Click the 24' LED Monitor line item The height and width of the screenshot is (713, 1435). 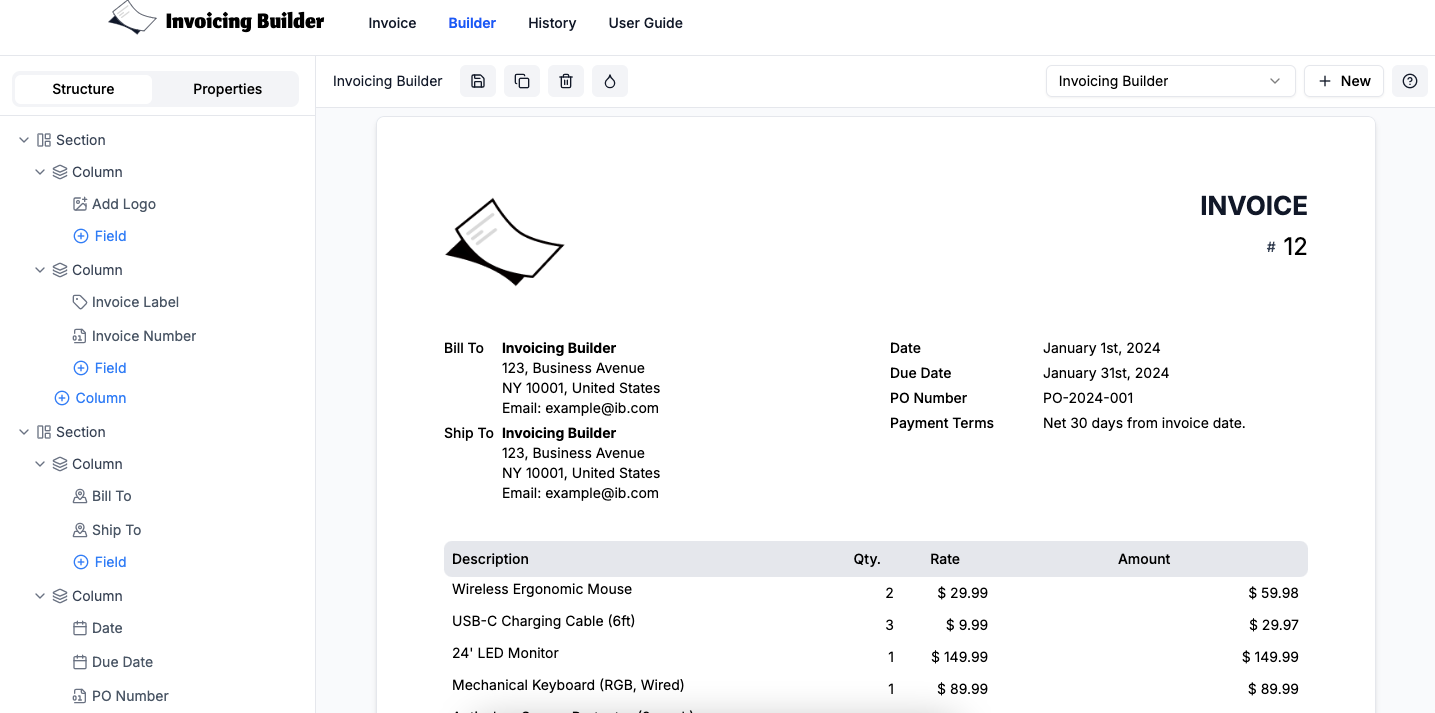[505, 653]
